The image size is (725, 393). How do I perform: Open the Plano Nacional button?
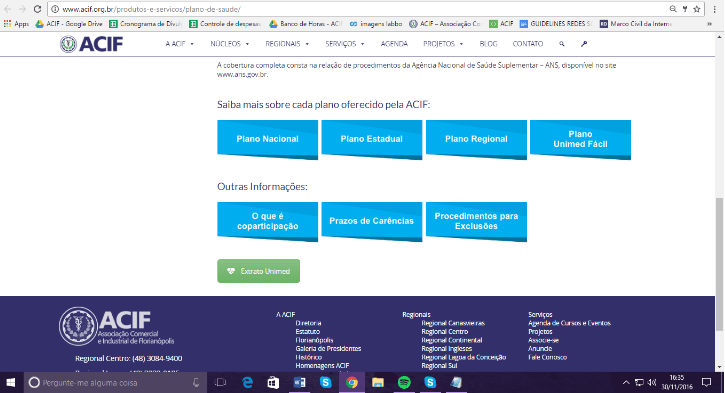coord(267,139)
